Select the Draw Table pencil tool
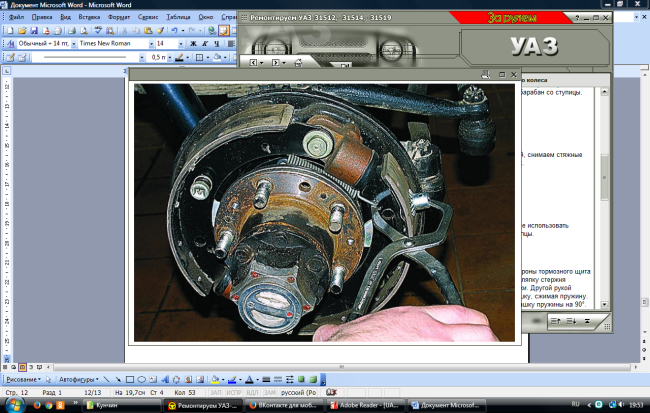The image size is (650, 413). pos(10,57)
